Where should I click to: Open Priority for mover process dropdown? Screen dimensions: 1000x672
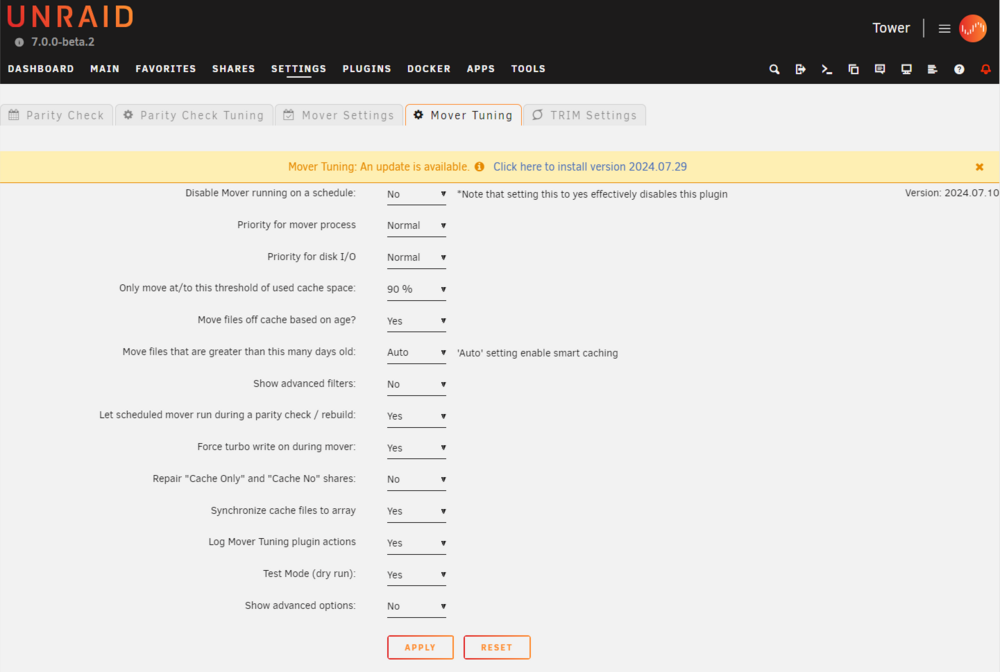pos(416,226)
